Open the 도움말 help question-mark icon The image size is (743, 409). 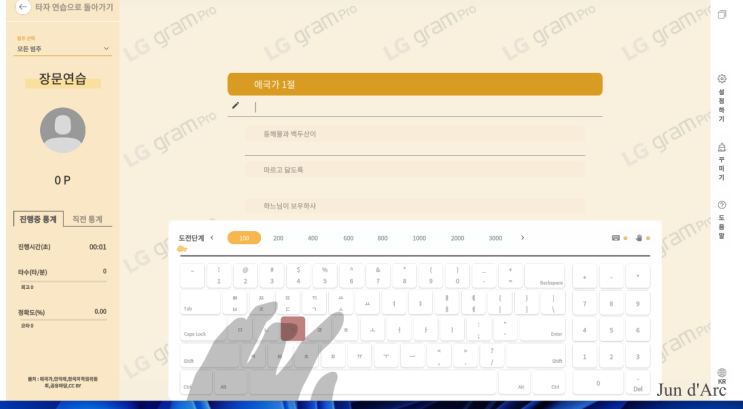(722, 205)
